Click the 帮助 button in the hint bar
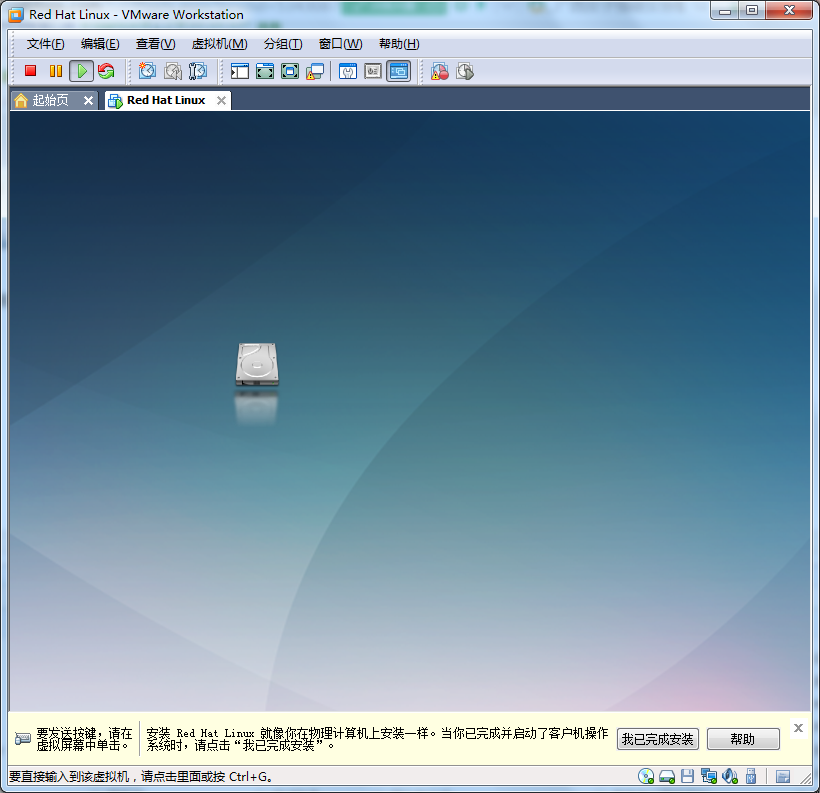 click(743, 739)
